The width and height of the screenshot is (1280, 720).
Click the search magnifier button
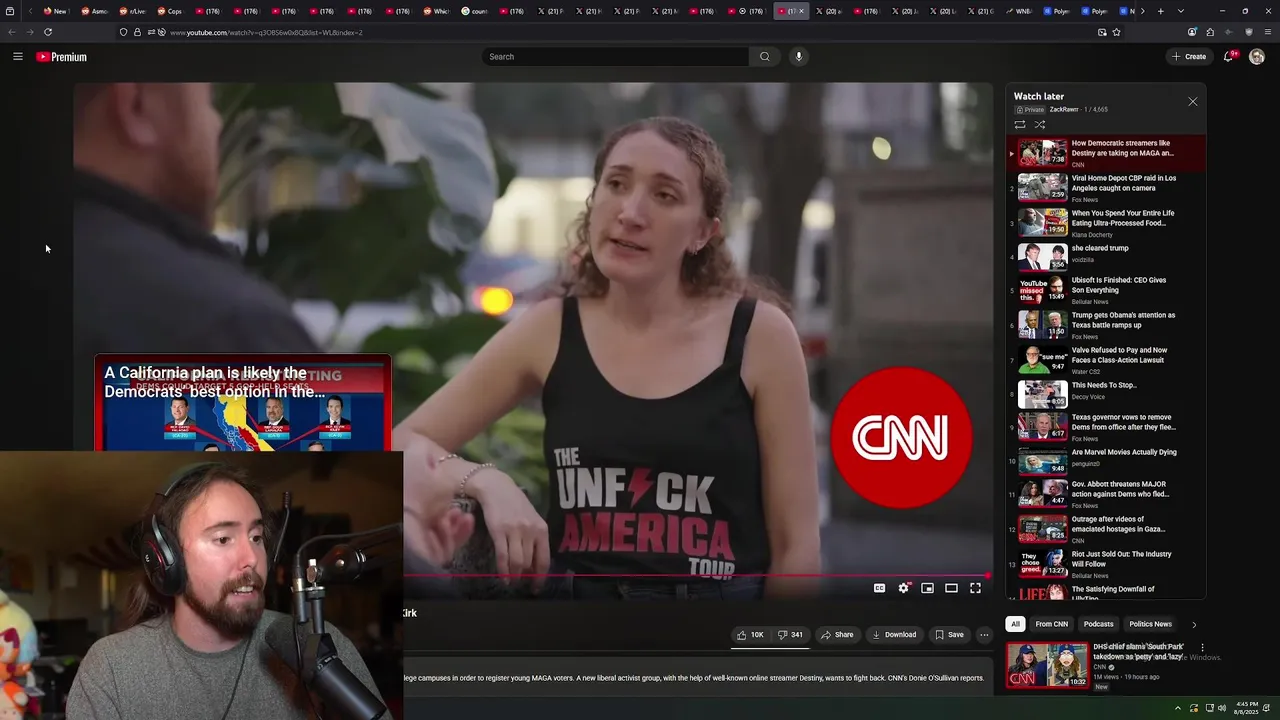(x=765, y=57)
